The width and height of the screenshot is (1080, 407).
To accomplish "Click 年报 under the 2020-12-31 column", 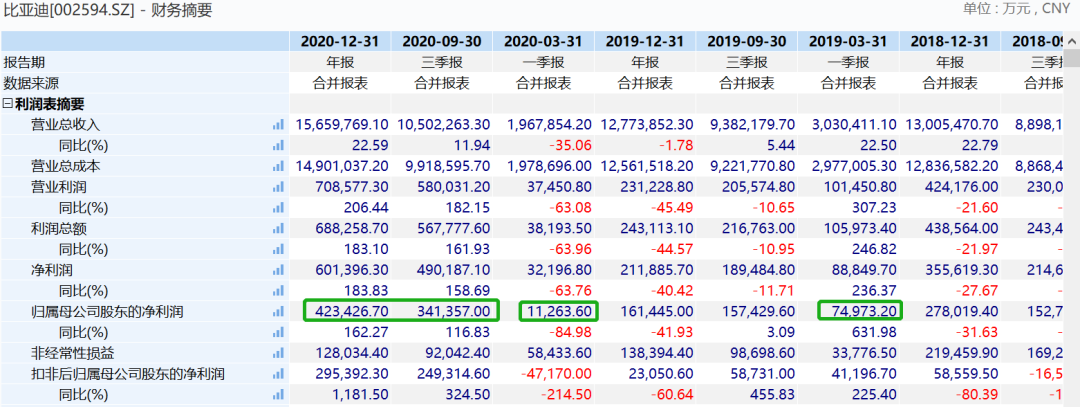I will click(340, 63).
